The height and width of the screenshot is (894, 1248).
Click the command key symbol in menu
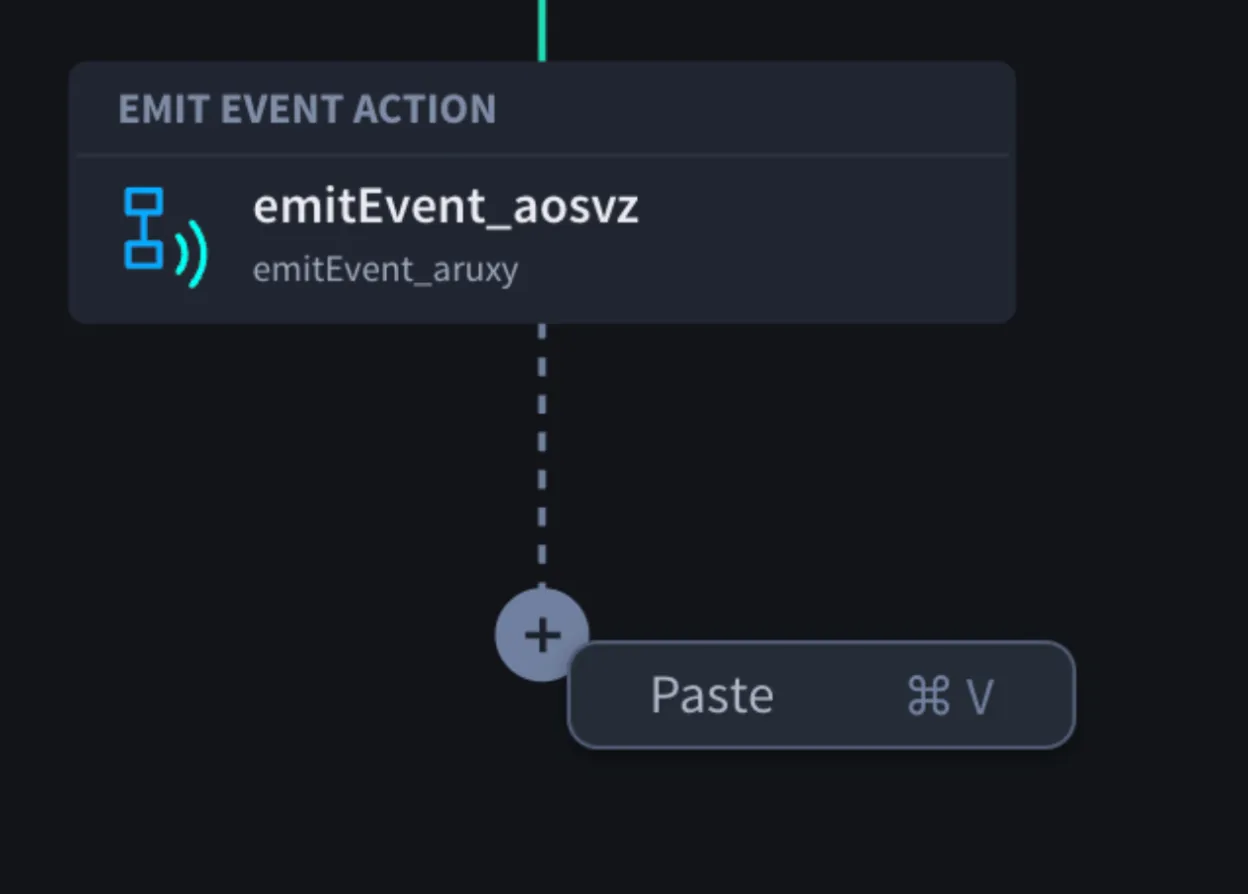(x=928, y=696)
